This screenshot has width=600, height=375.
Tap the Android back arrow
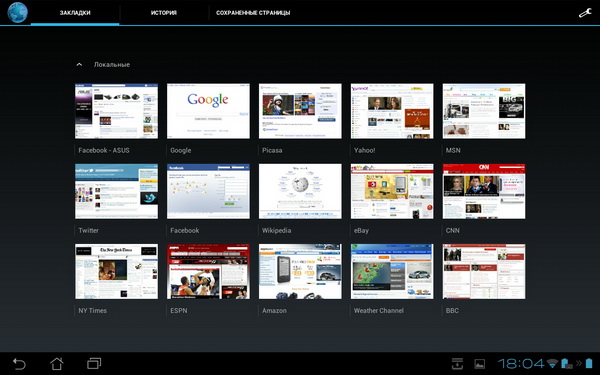coord(19,364)
